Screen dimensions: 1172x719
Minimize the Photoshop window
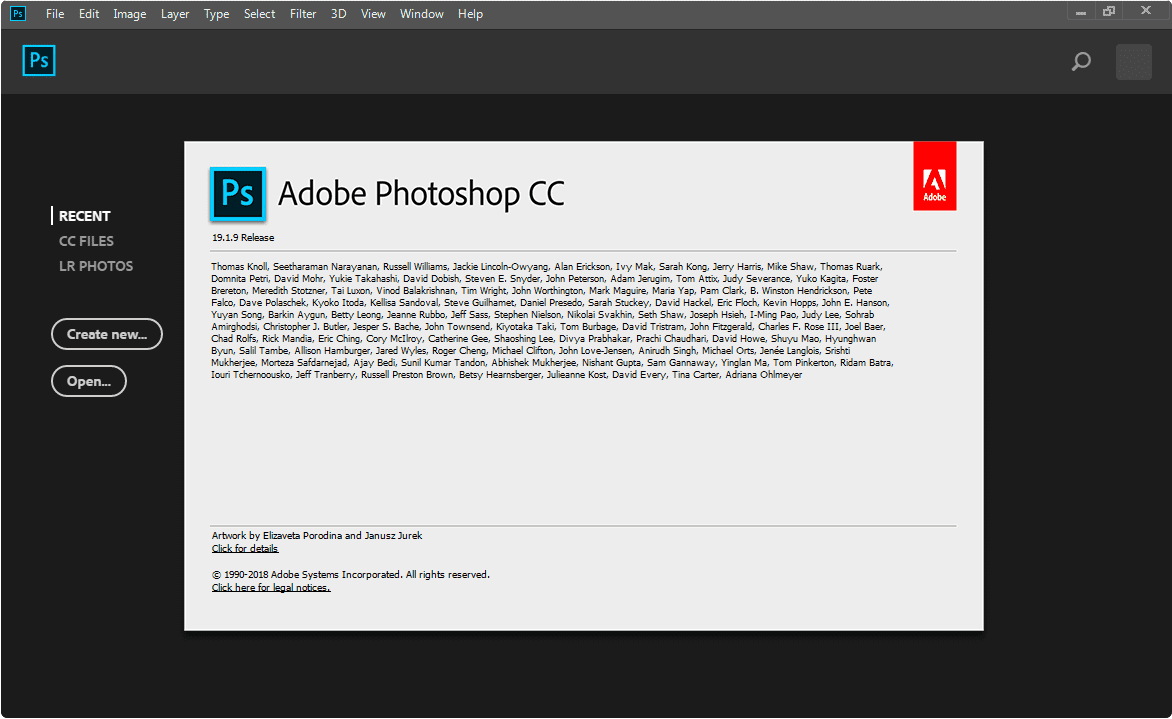(1081, 12)
